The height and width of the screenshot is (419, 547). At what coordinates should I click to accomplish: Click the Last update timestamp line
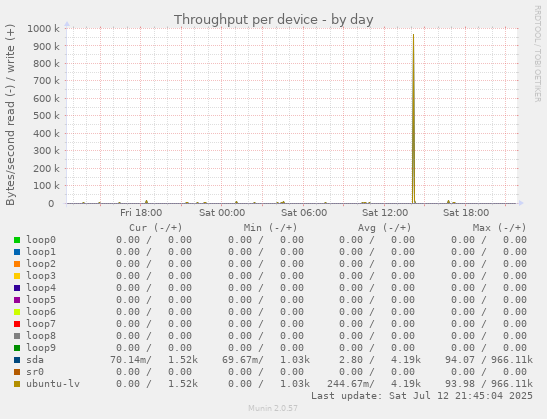422,396
